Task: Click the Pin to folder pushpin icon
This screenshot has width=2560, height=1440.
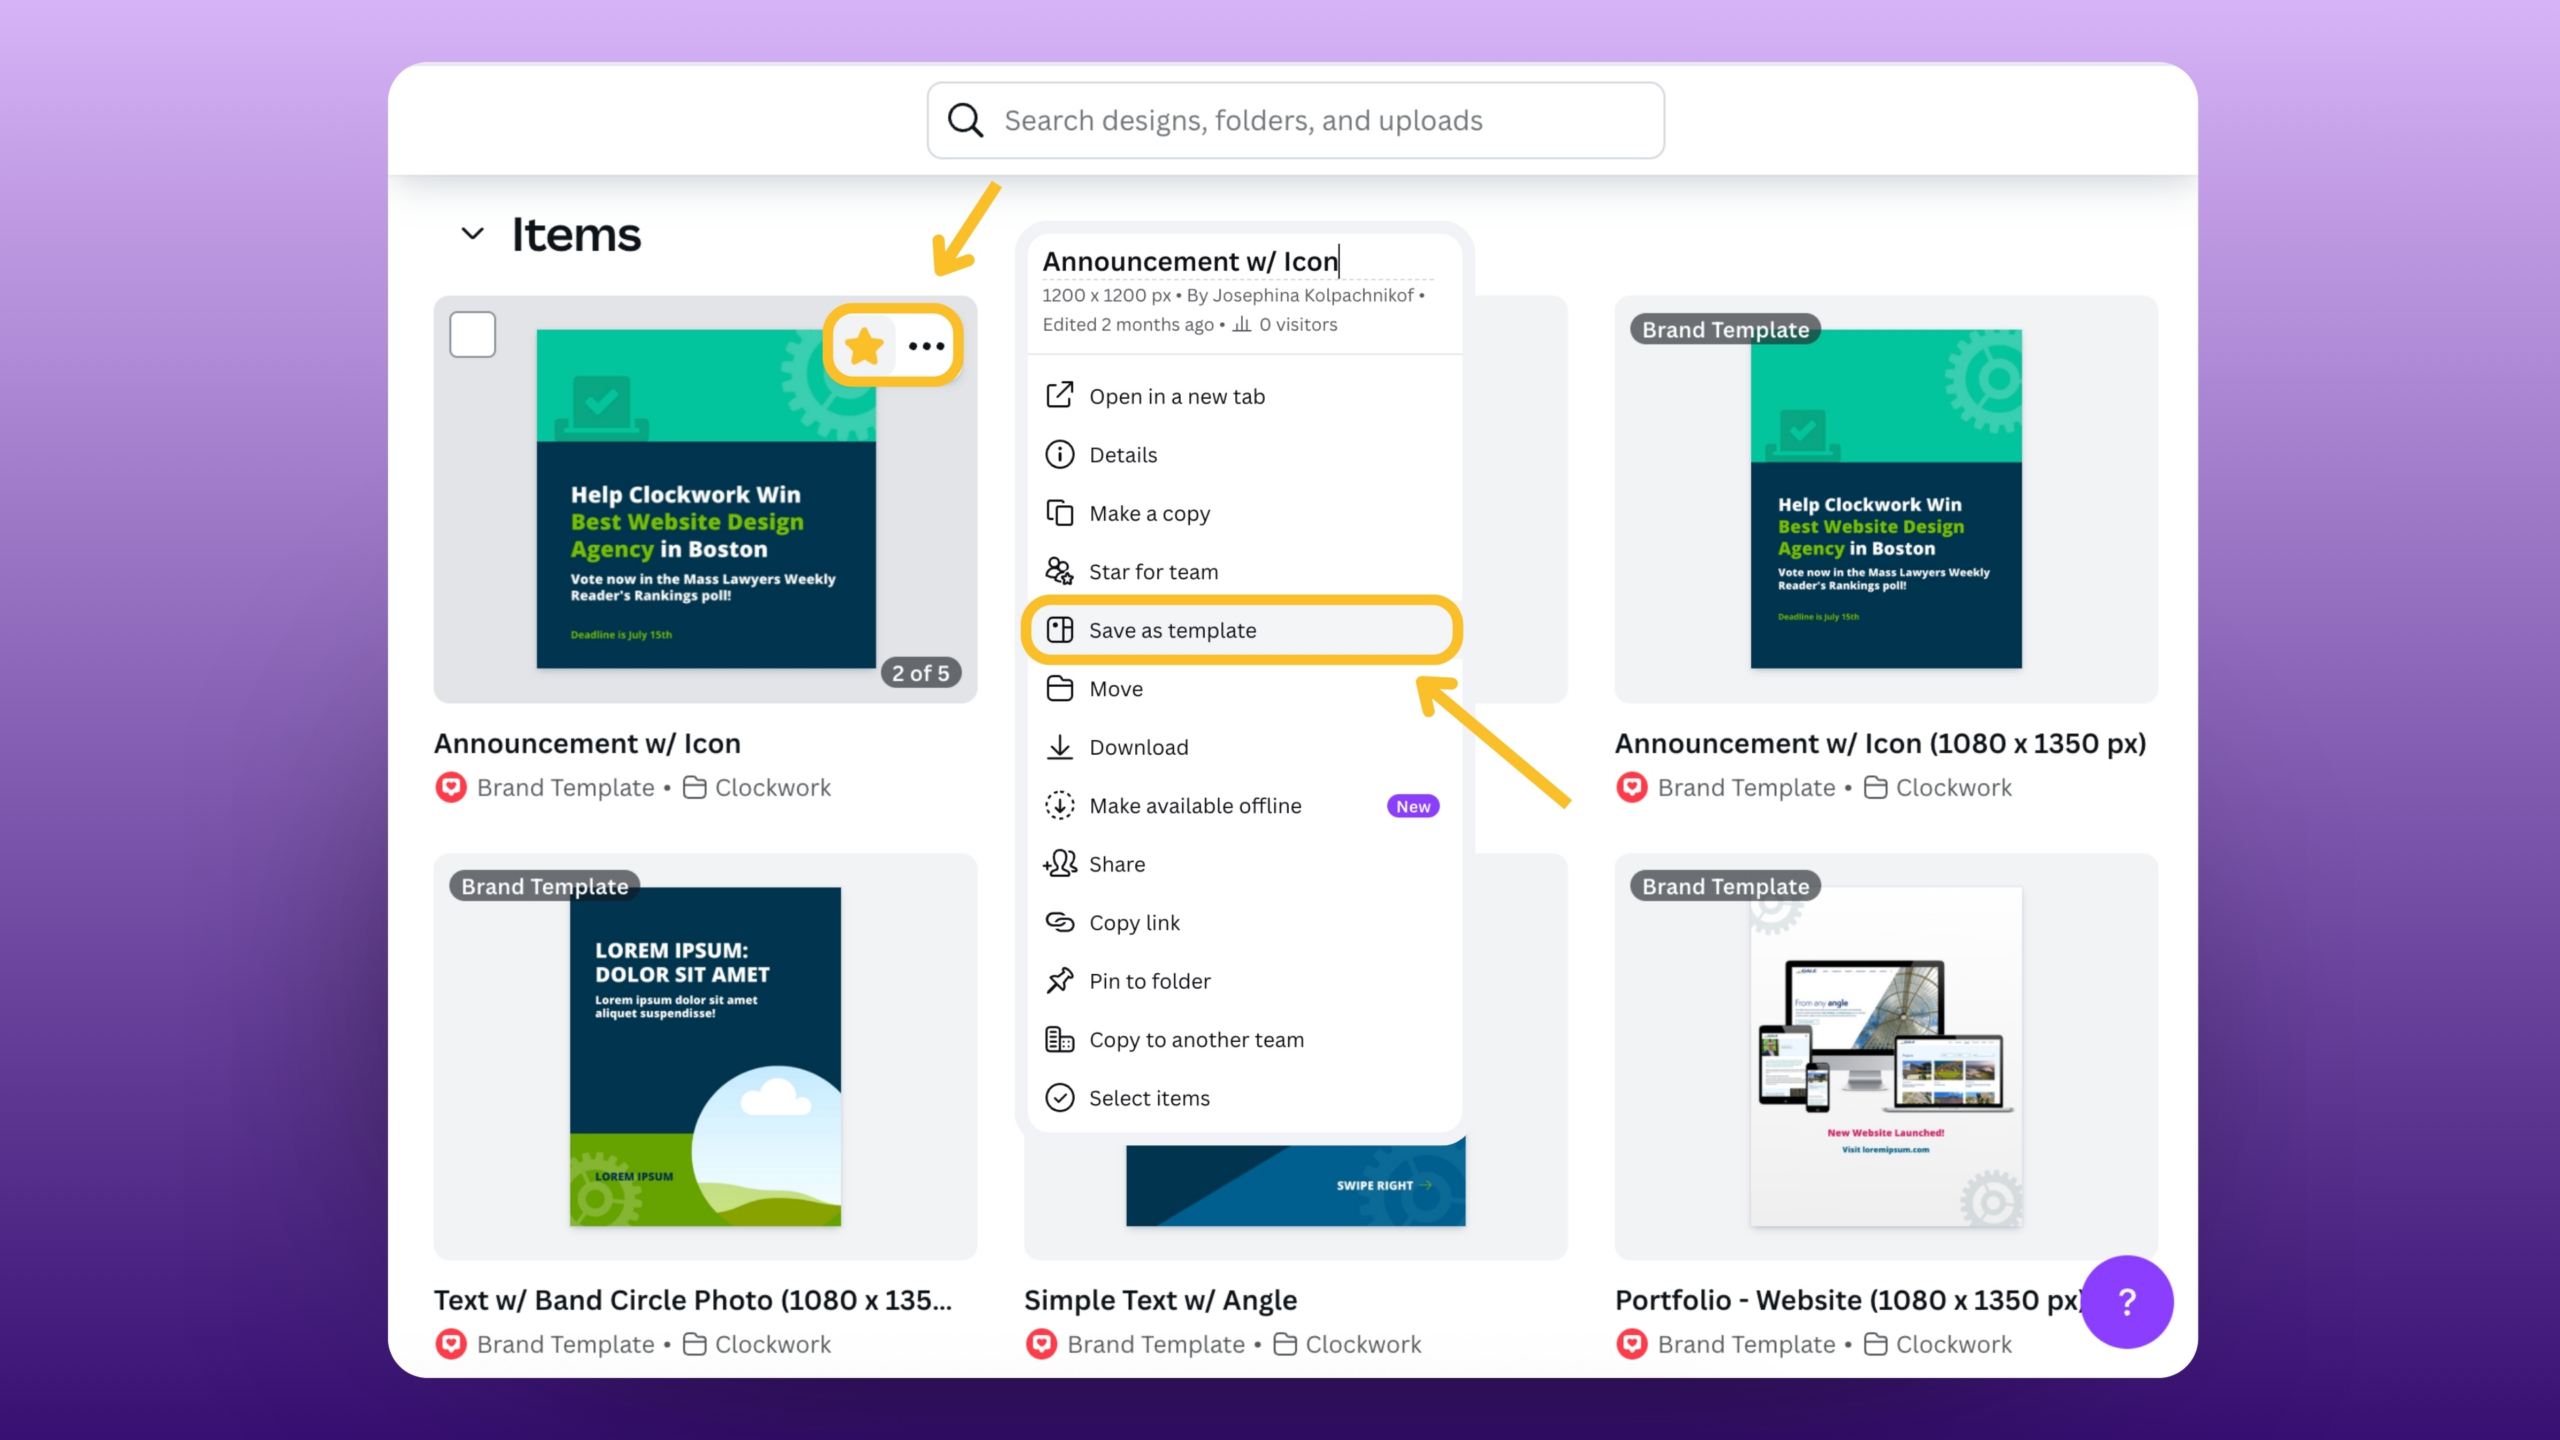Action: (1059, 980)
